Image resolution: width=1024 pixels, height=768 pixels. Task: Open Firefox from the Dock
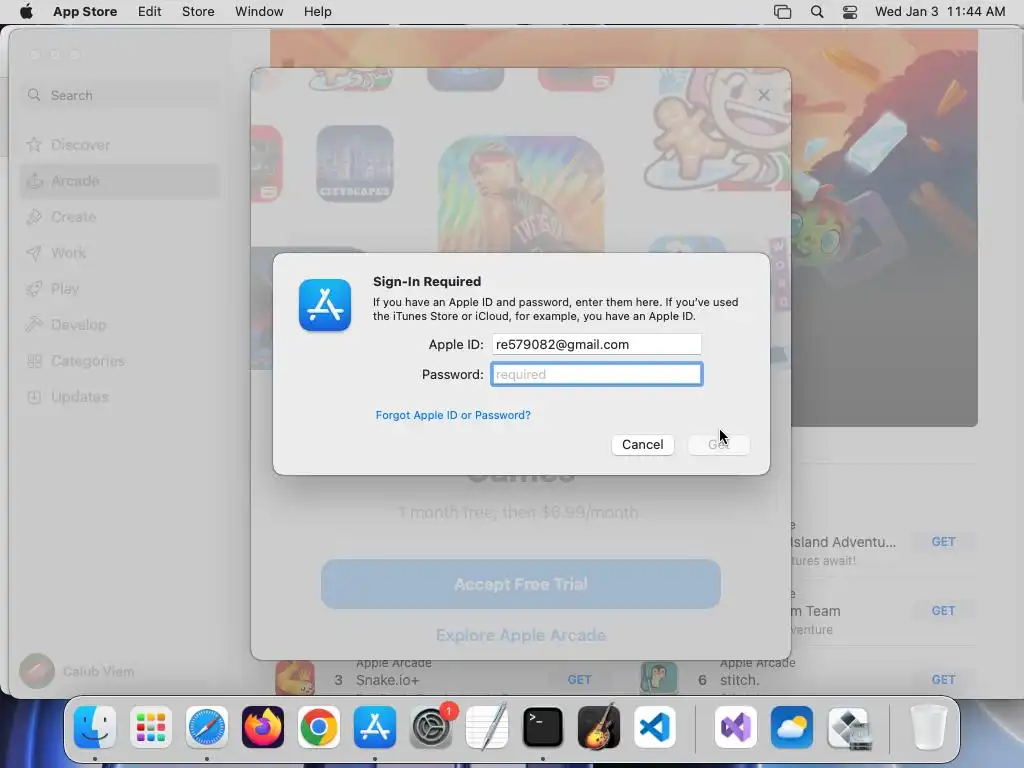click(x=263, y=727)
